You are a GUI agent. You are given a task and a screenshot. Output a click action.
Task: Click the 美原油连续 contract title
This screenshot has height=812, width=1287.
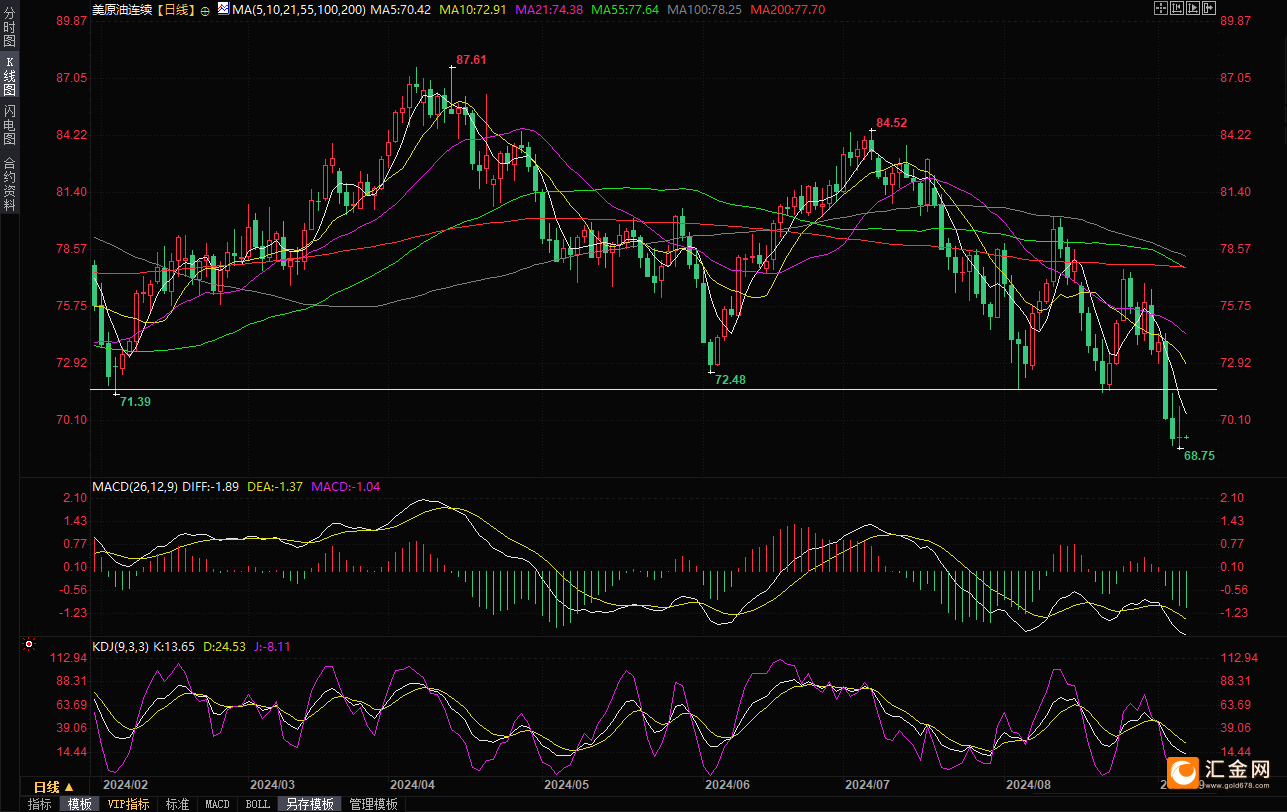click(123, 9)
